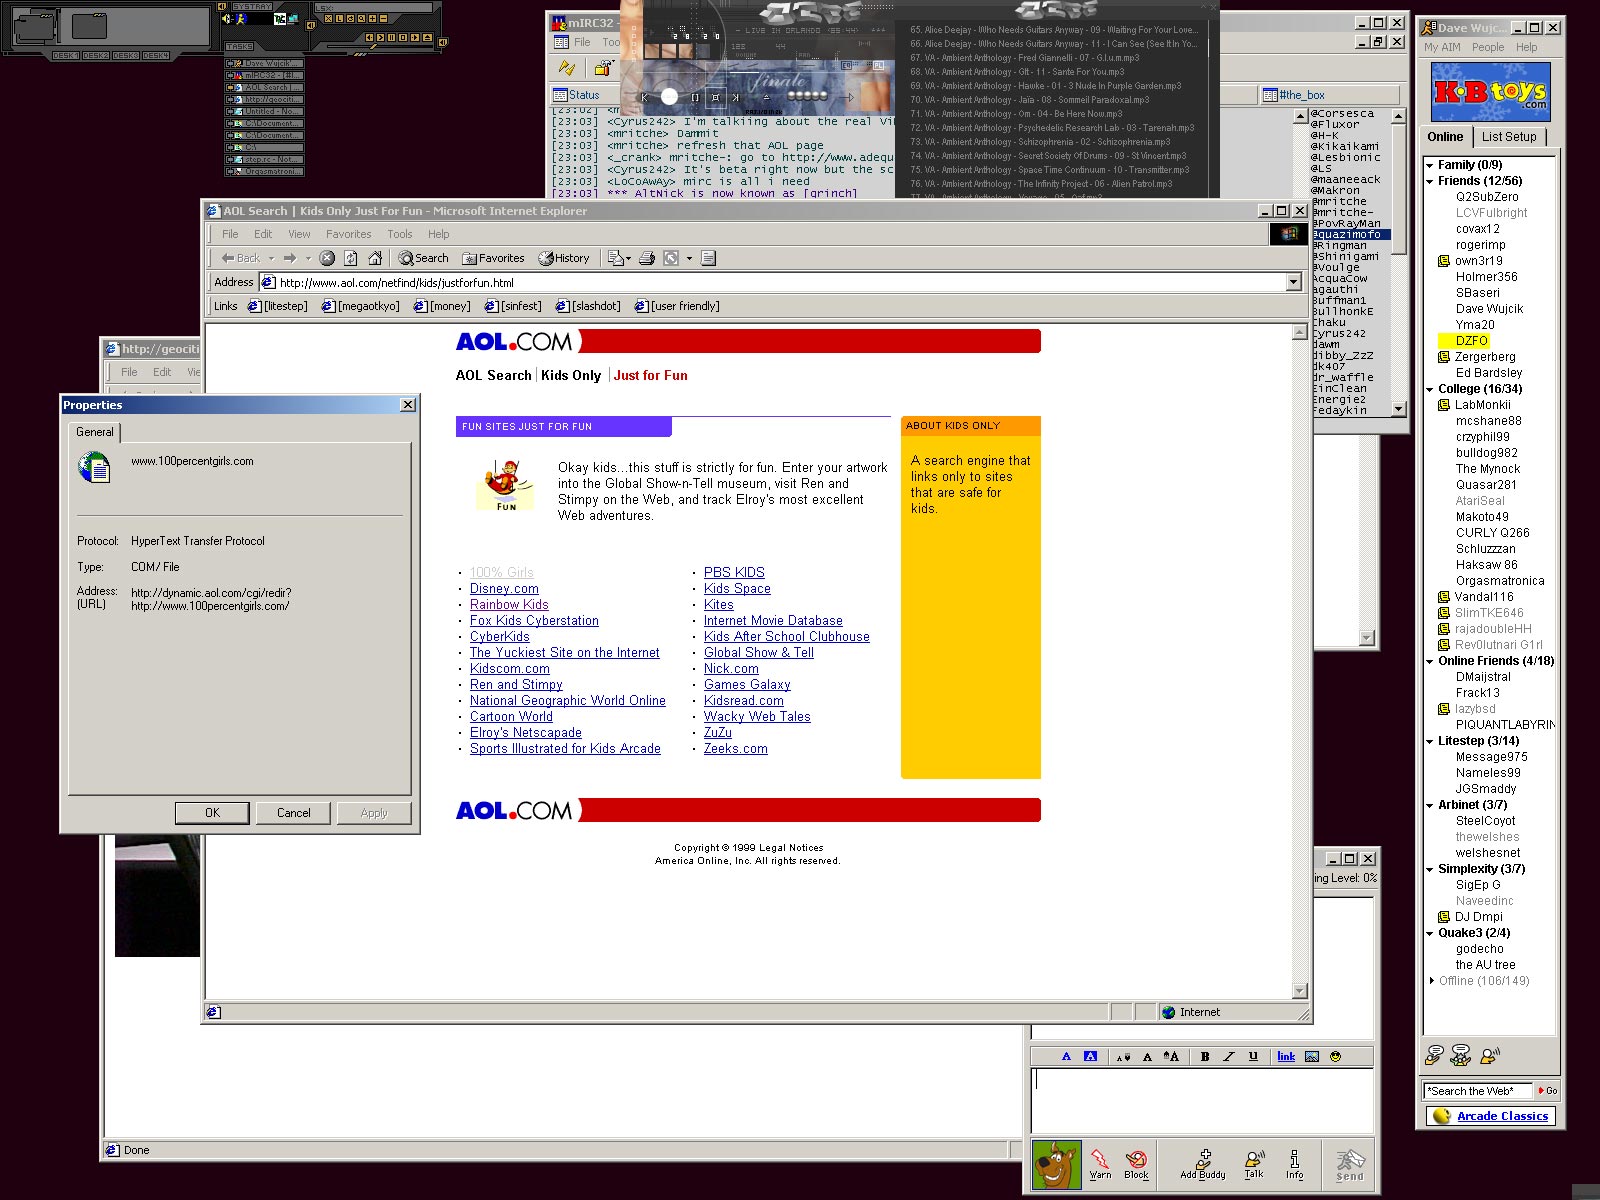Open the Tools menu in Internet Explorer
This screenshot has height=1200, width=1600.
pos(400,234)
